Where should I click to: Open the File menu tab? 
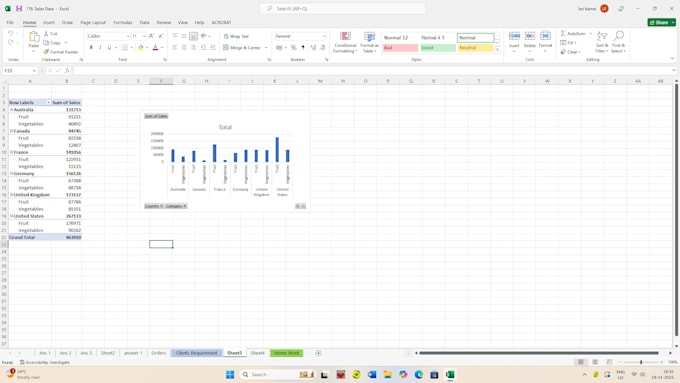[10, 22]
